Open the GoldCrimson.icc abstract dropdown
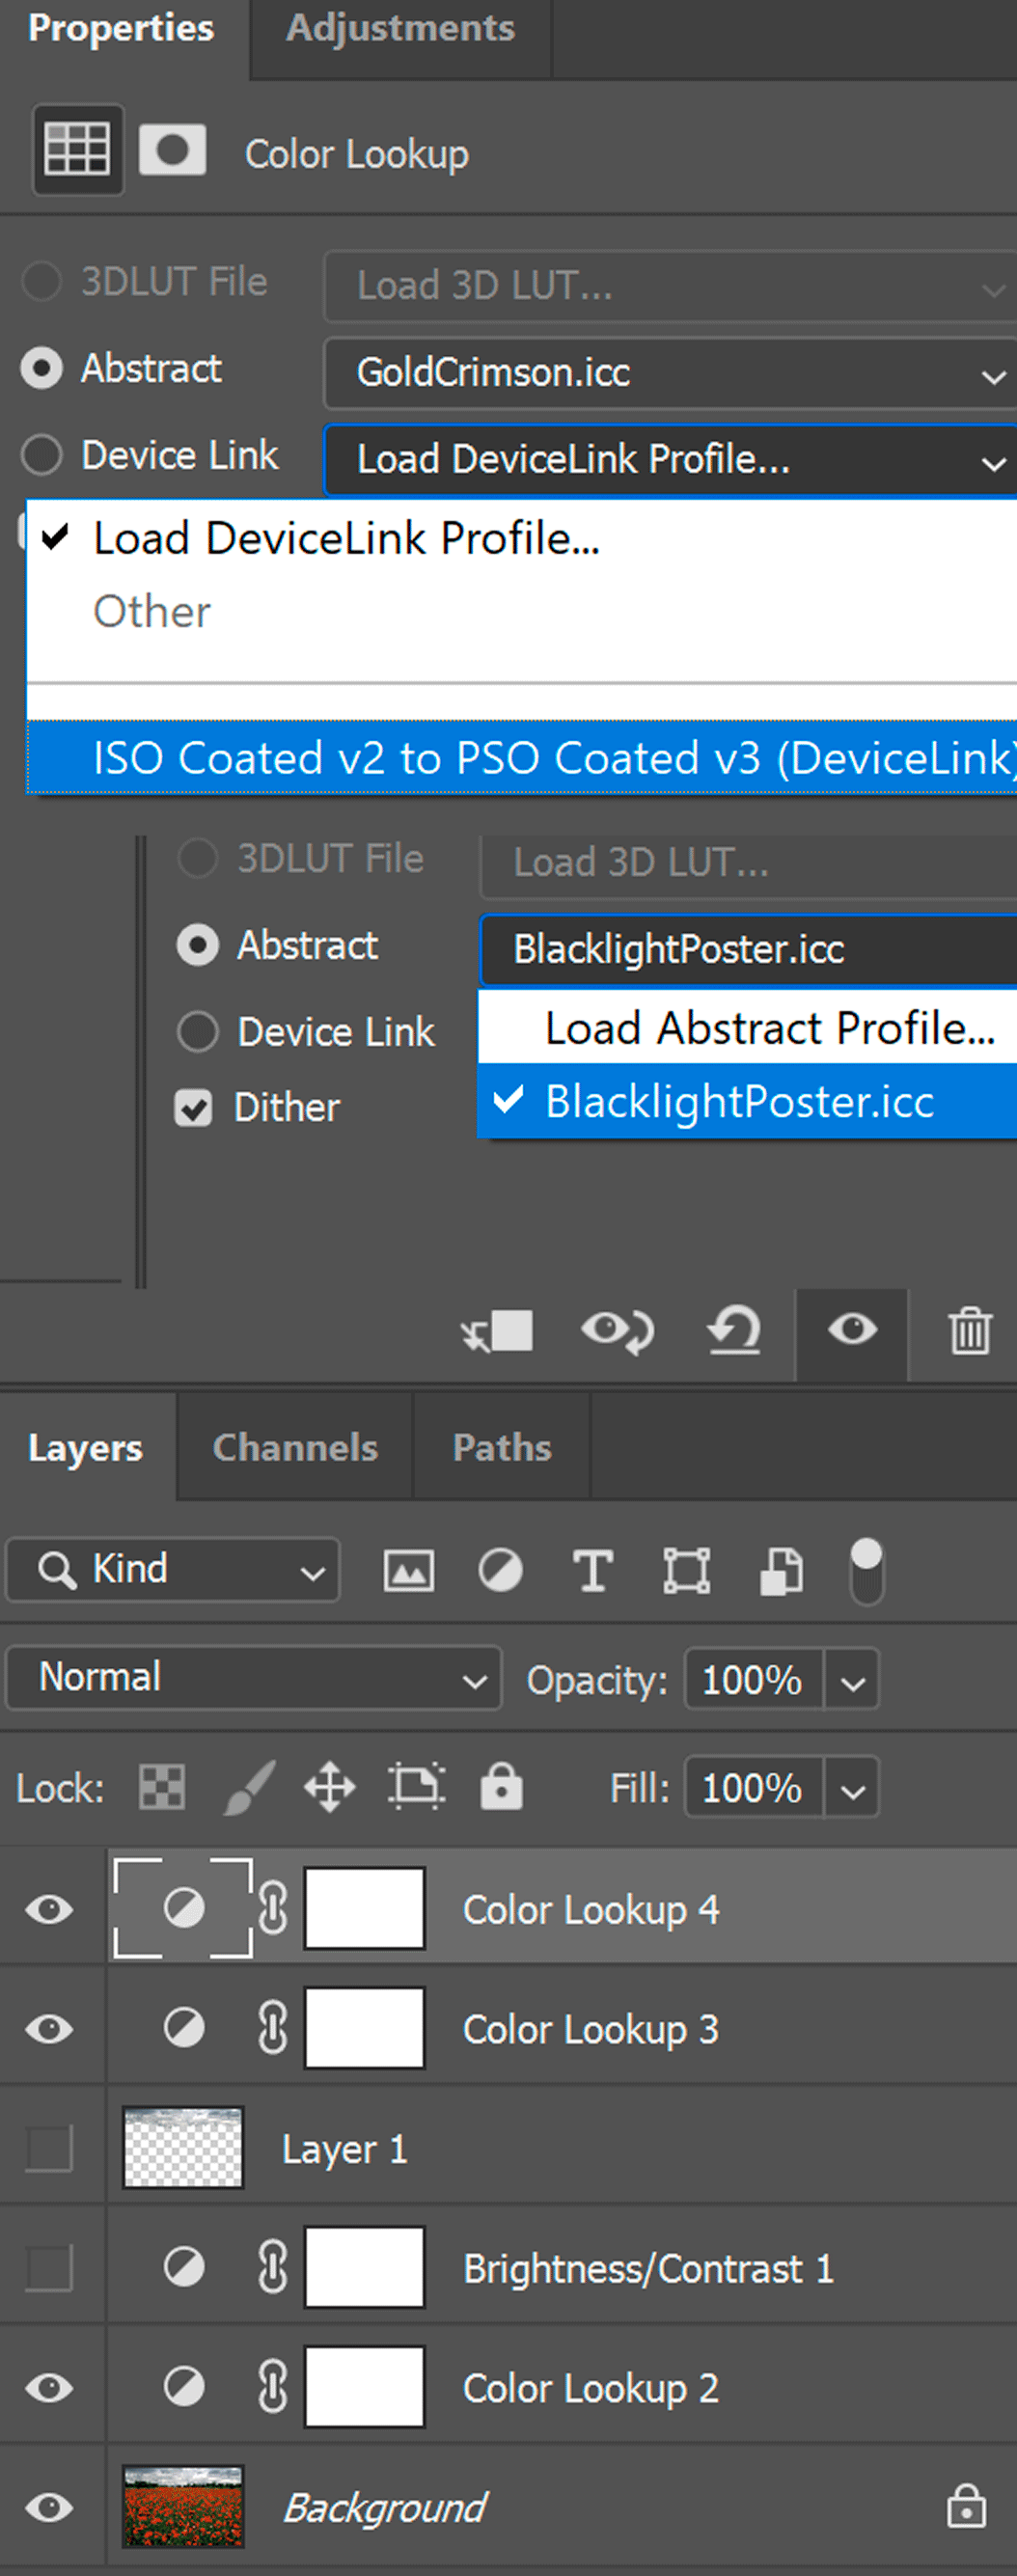Viewport: 1017px width, 2576px height. coord(670,373)
